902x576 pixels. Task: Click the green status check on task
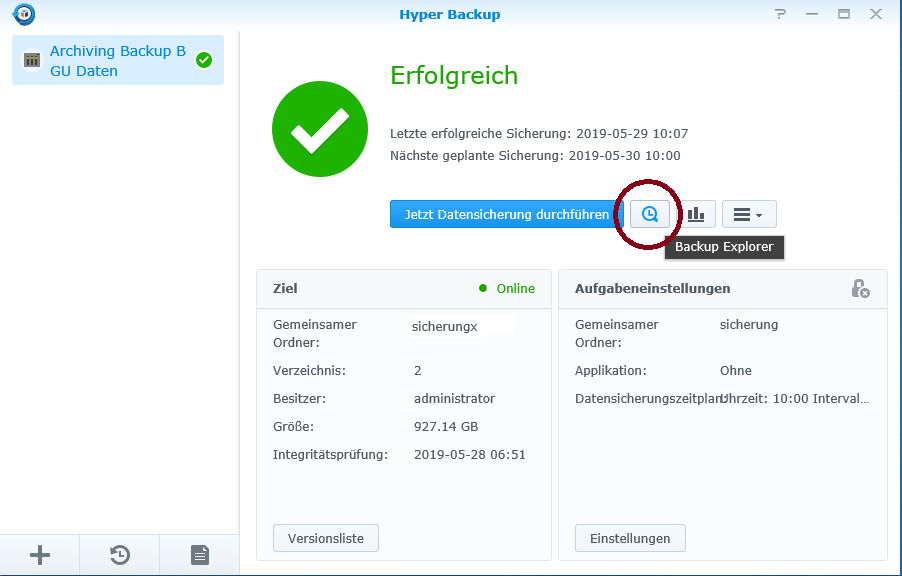(204, 60)
